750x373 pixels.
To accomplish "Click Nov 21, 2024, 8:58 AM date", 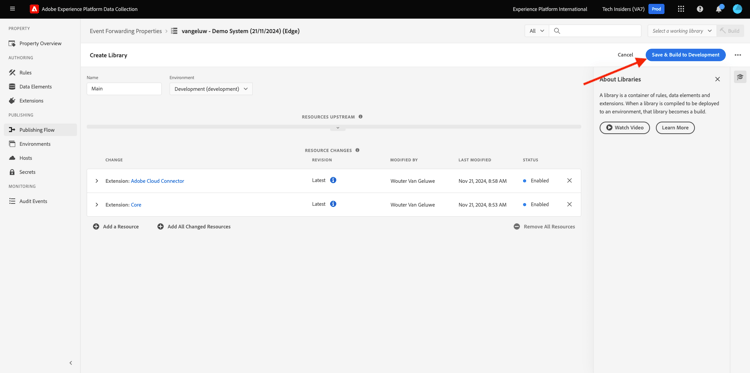I will (x=482, y=181).
